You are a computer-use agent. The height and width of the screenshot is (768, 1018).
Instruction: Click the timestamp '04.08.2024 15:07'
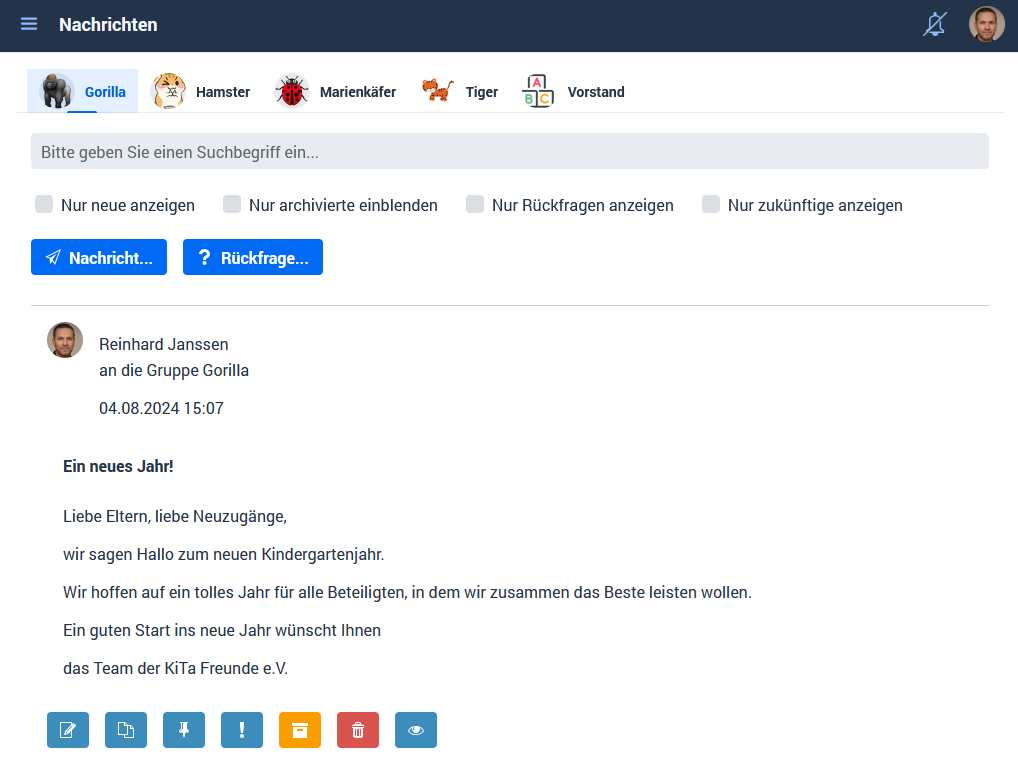(x=161, y=408)
